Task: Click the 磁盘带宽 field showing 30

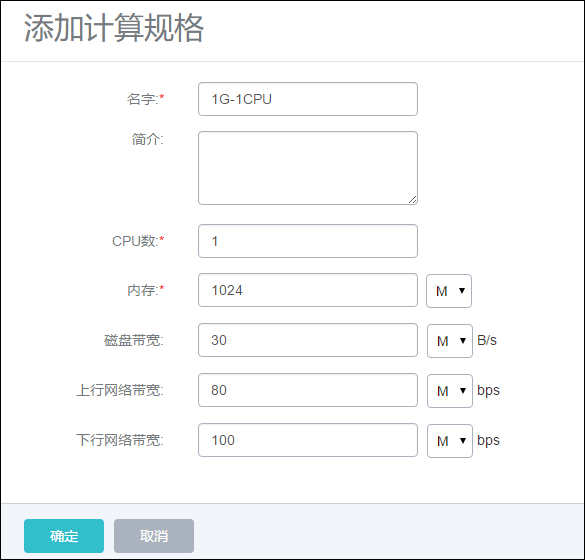Action: pos(308,340)
